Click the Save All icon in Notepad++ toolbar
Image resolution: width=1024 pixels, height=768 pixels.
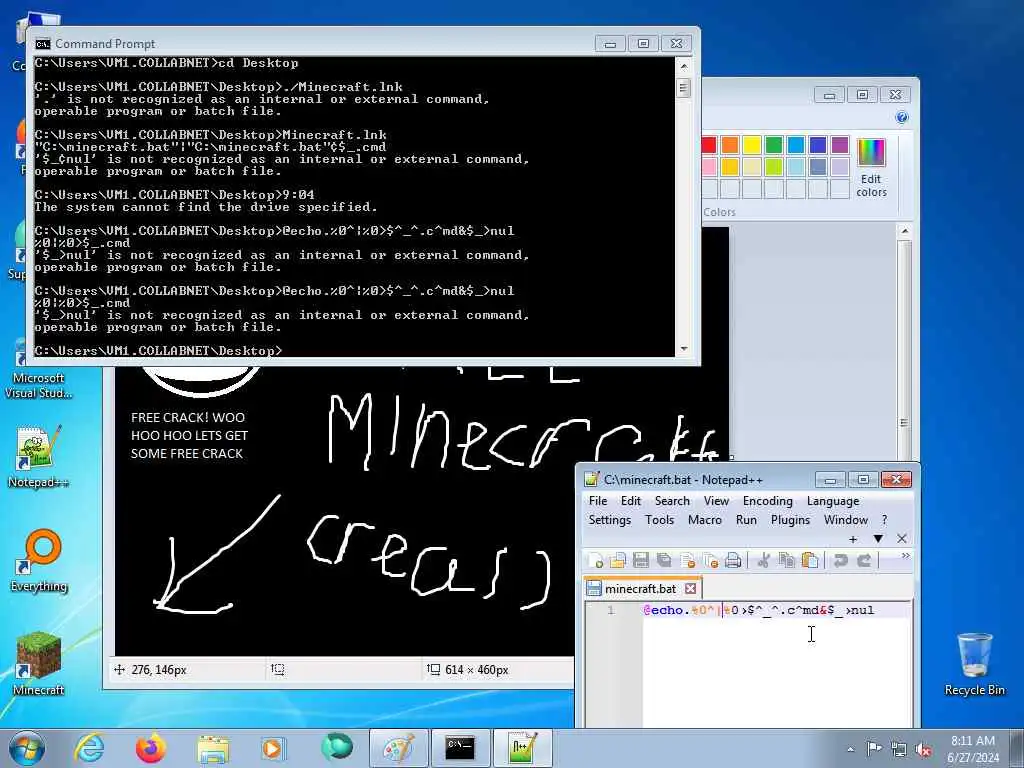pyautogui.click(x=664, y=560)
